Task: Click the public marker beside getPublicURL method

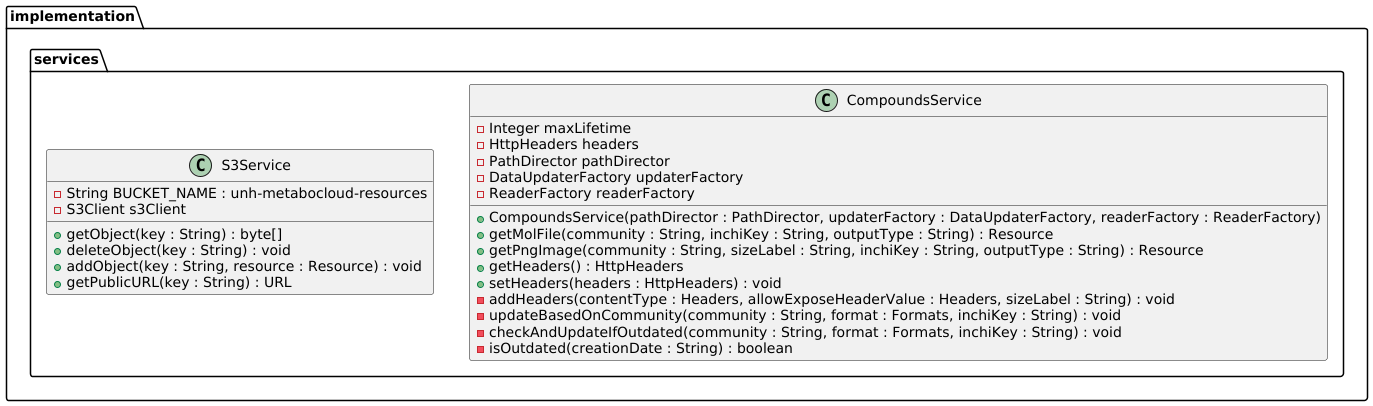Action: click(x=57, y=283)
